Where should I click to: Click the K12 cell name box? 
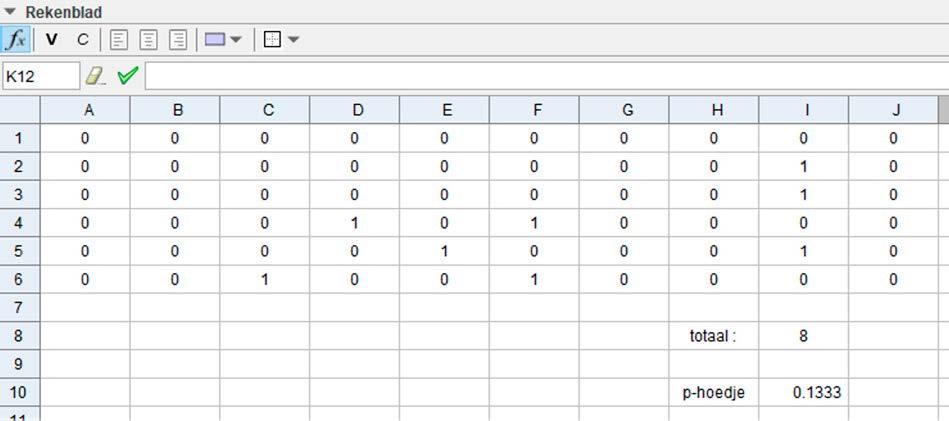click(x=40, y=76)
